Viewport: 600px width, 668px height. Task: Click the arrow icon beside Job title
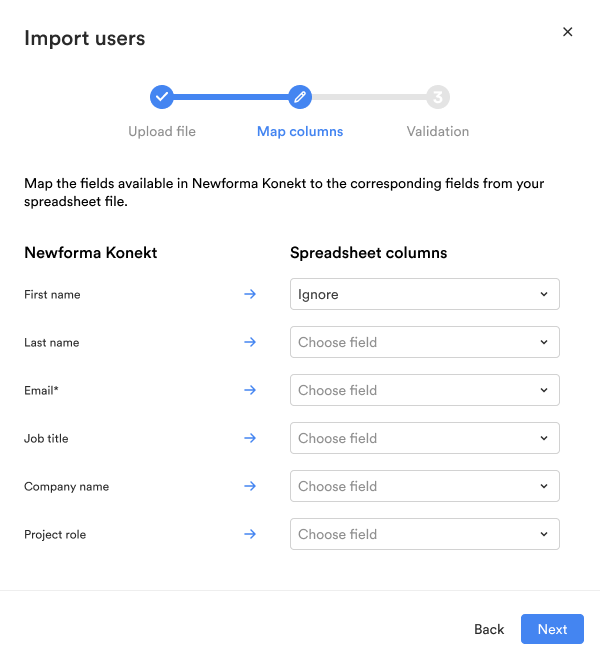coord(250,438)
